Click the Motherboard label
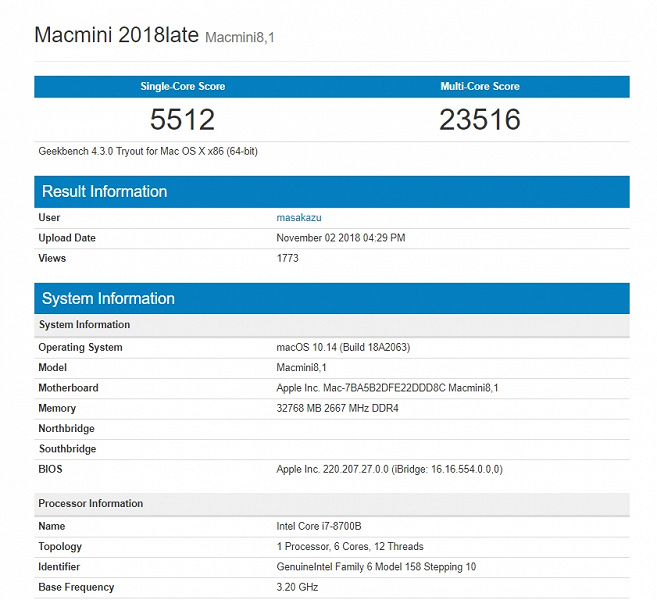The width and height of the screenshot is (657, 600). click(x=68, y=388)
